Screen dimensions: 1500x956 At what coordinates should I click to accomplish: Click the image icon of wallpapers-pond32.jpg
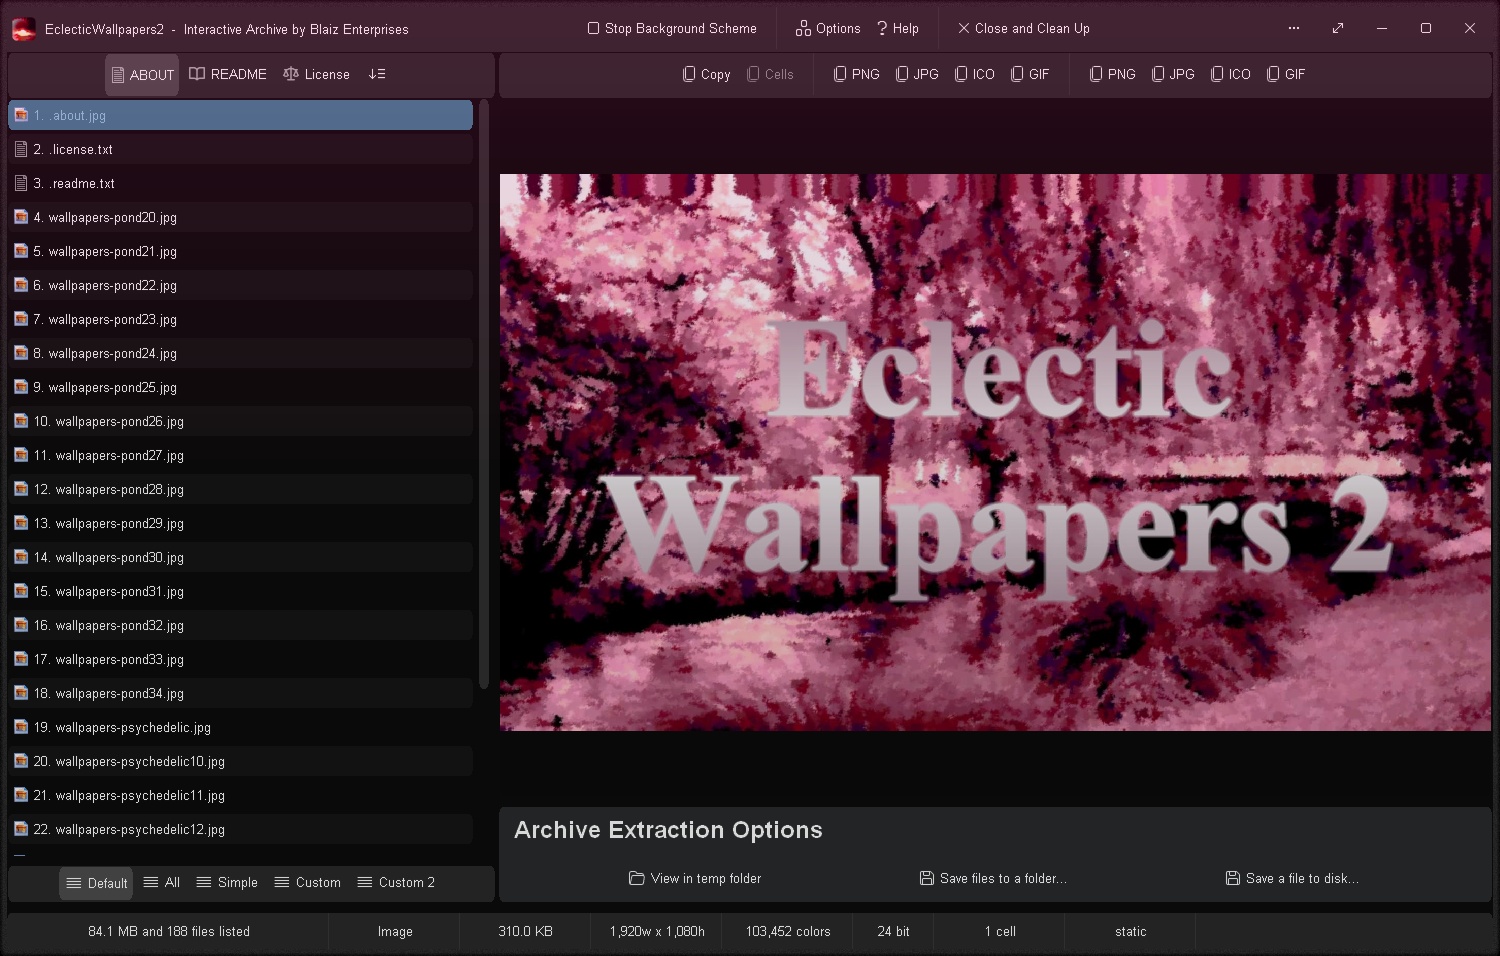pyautogui.click(x=21, y=625)
